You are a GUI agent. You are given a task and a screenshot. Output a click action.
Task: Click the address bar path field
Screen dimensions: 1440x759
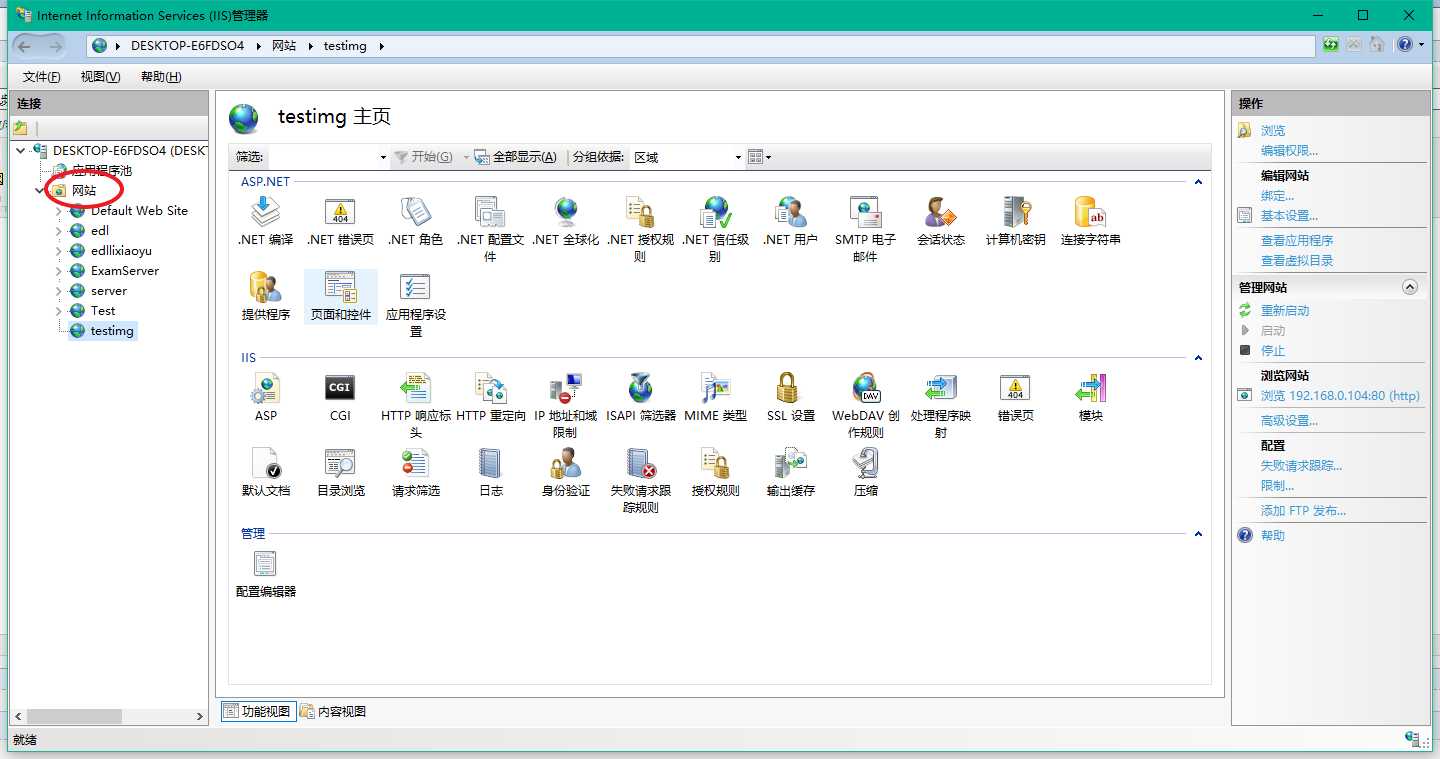pos(702,46)
